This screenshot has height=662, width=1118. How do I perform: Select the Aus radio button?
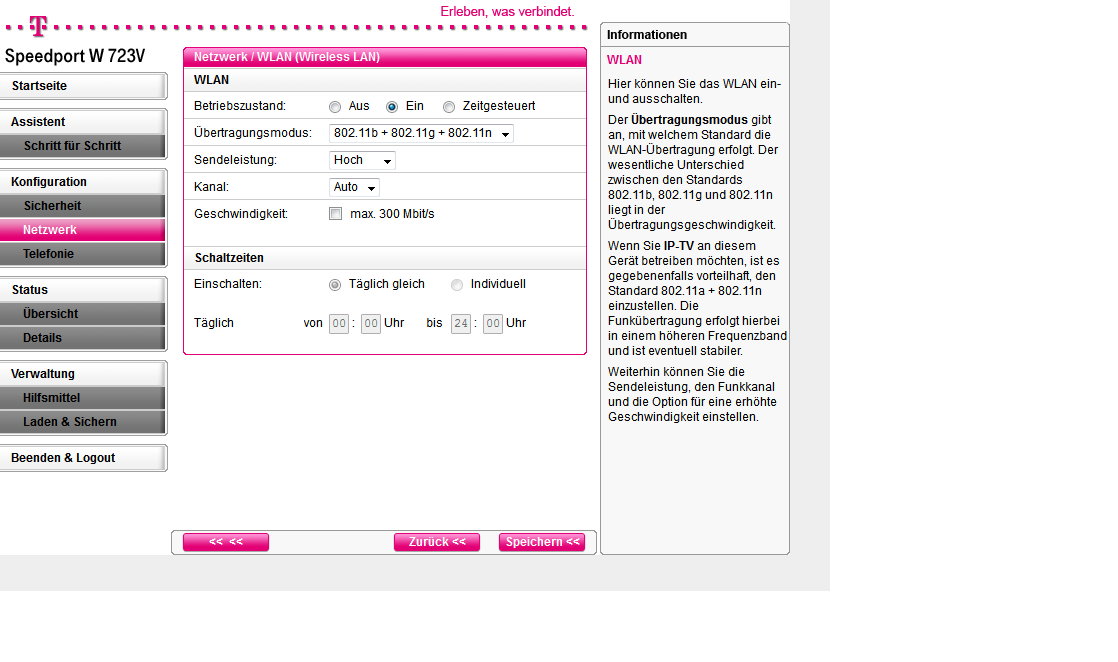335,106
